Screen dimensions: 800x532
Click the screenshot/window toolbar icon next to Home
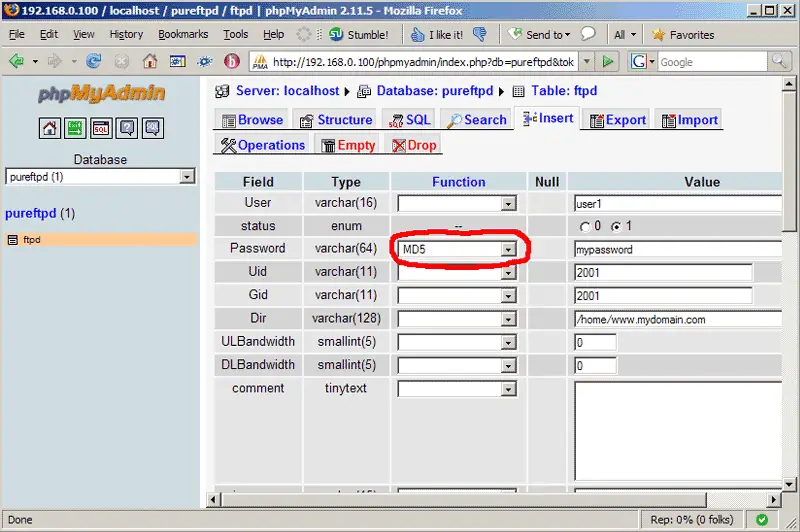click(178, 62)
